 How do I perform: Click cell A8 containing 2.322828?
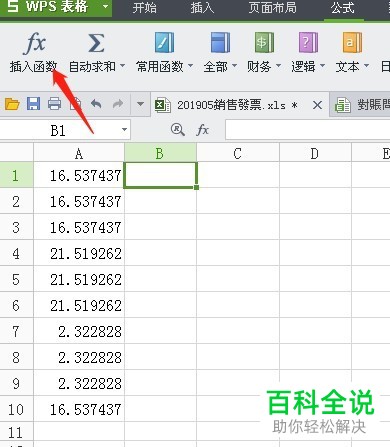(x=79, y=357)
